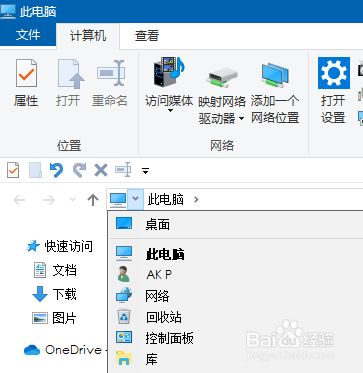Select 库 from the dropdown list
The width and height of the screenshot is (363, 373).
pos(235,359)
